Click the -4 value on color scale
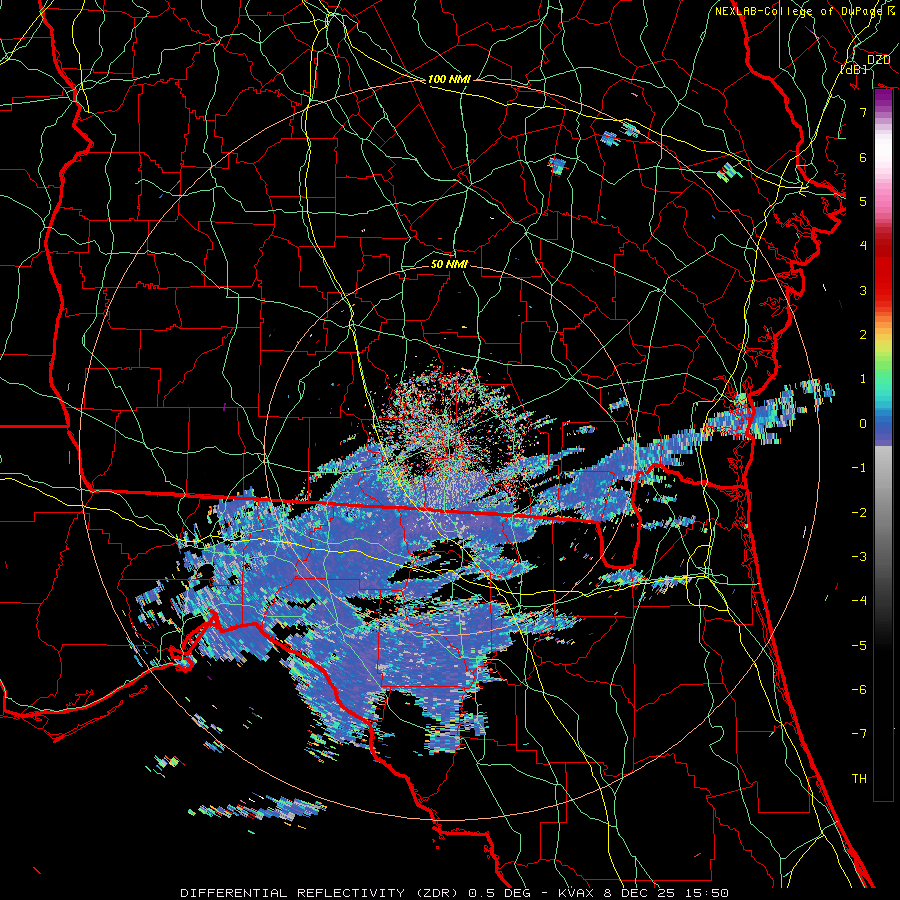The width and height of the screenshot is (900, 900). (859, 601)
